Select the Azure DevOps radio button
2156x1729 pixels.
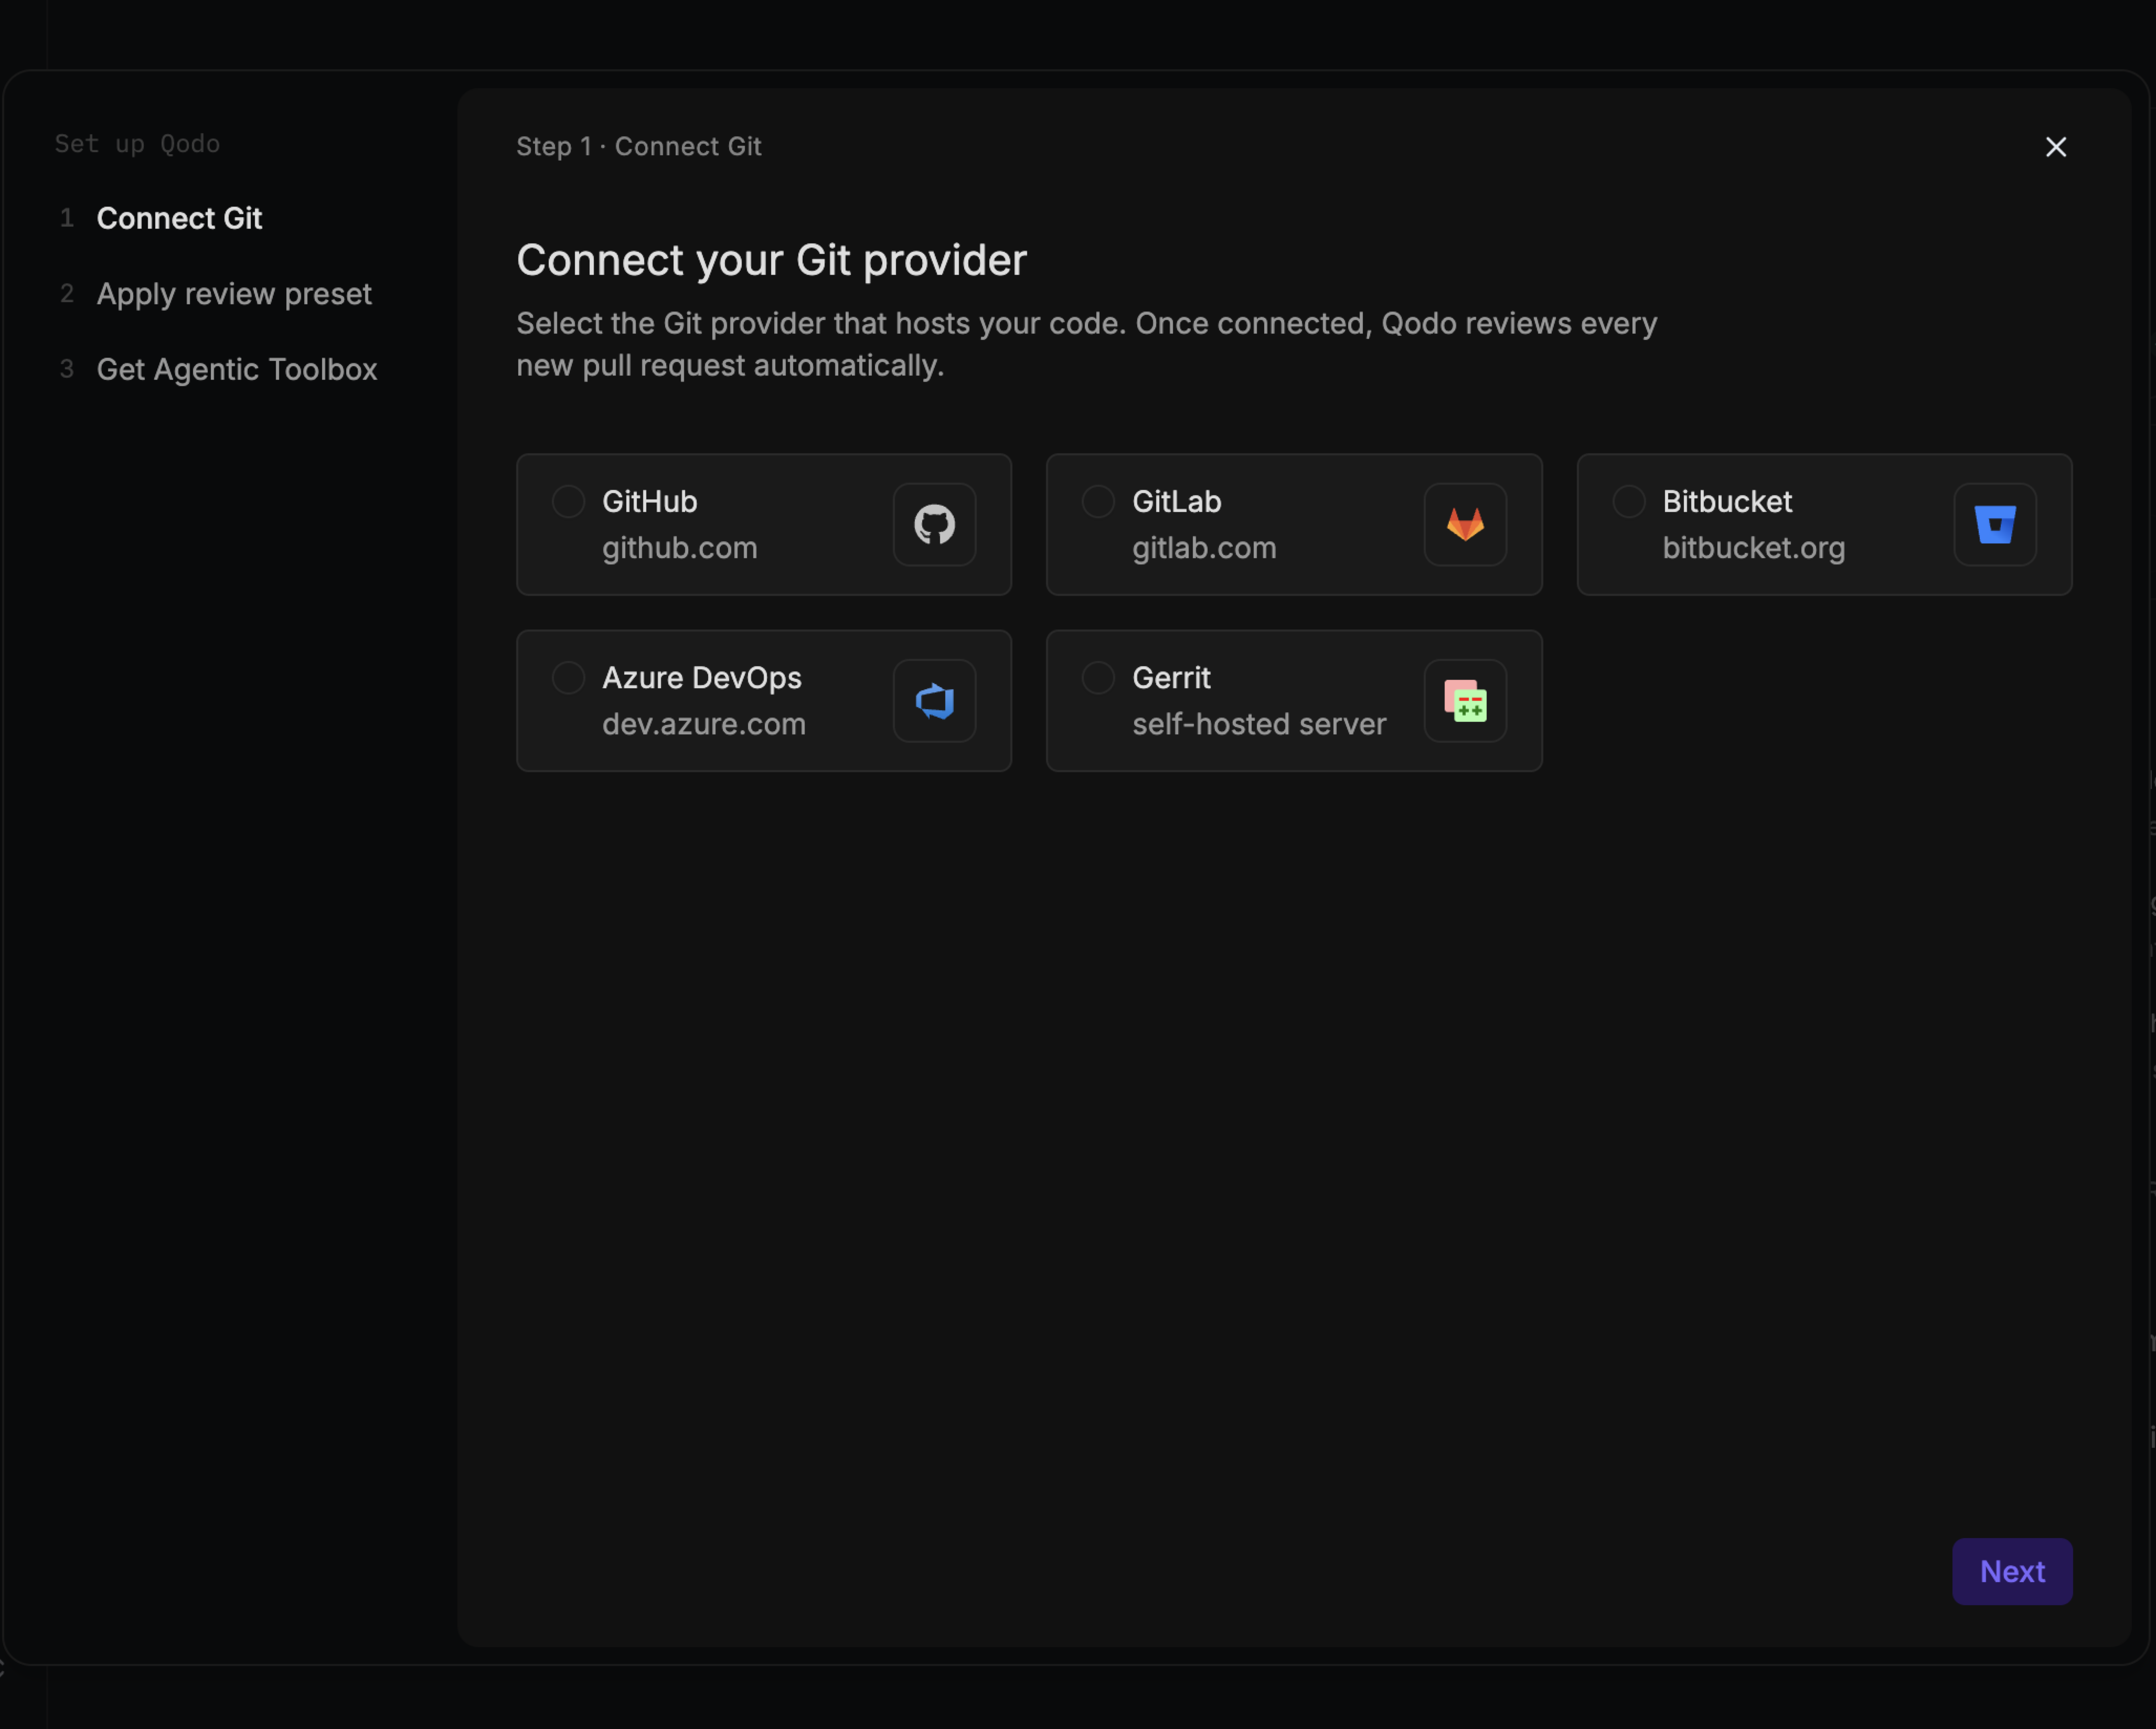[568, 677]
